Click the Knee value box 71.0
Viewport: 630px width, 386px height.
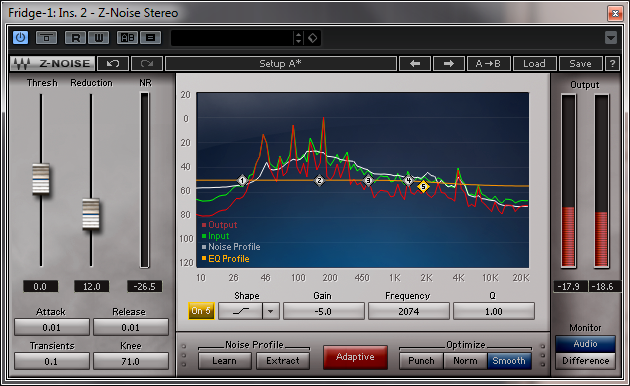[x=131, y=361]
